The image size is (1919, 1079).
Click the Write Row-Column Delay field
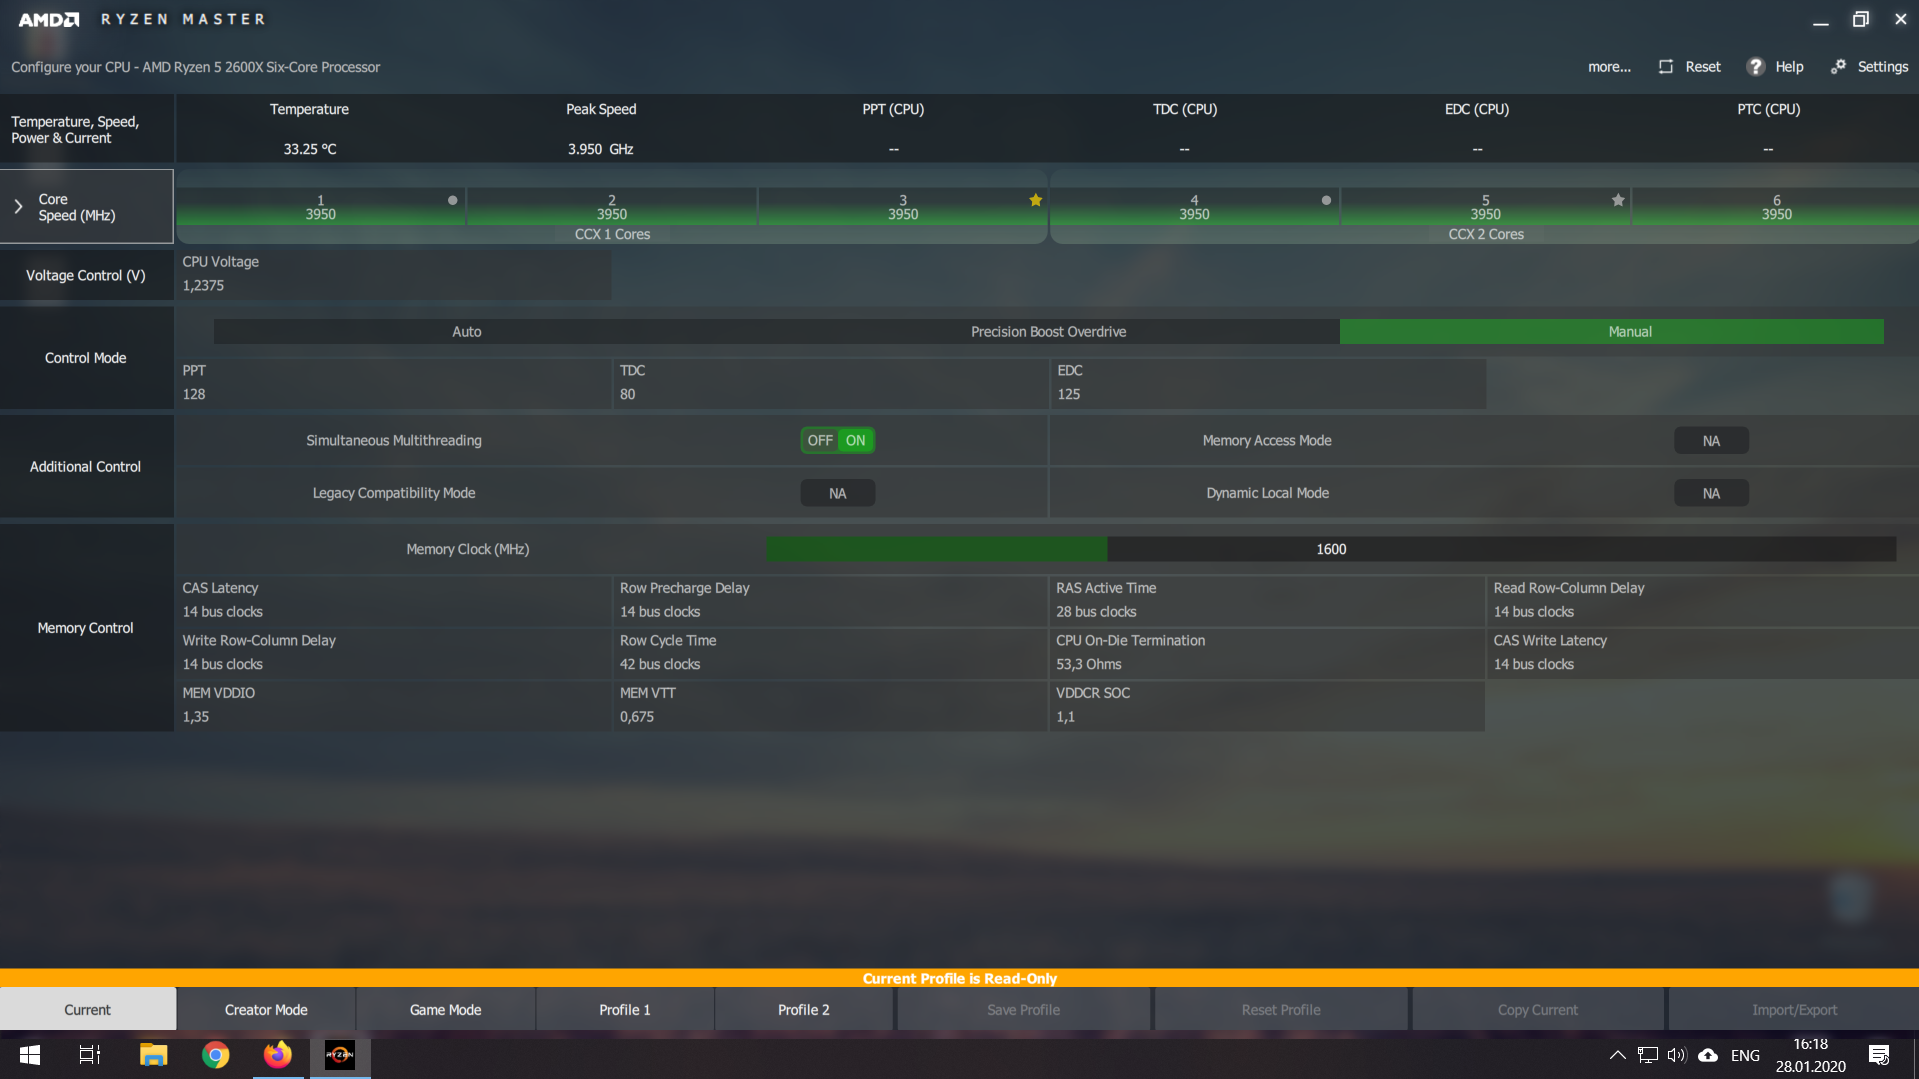click(x=395, y=653)
